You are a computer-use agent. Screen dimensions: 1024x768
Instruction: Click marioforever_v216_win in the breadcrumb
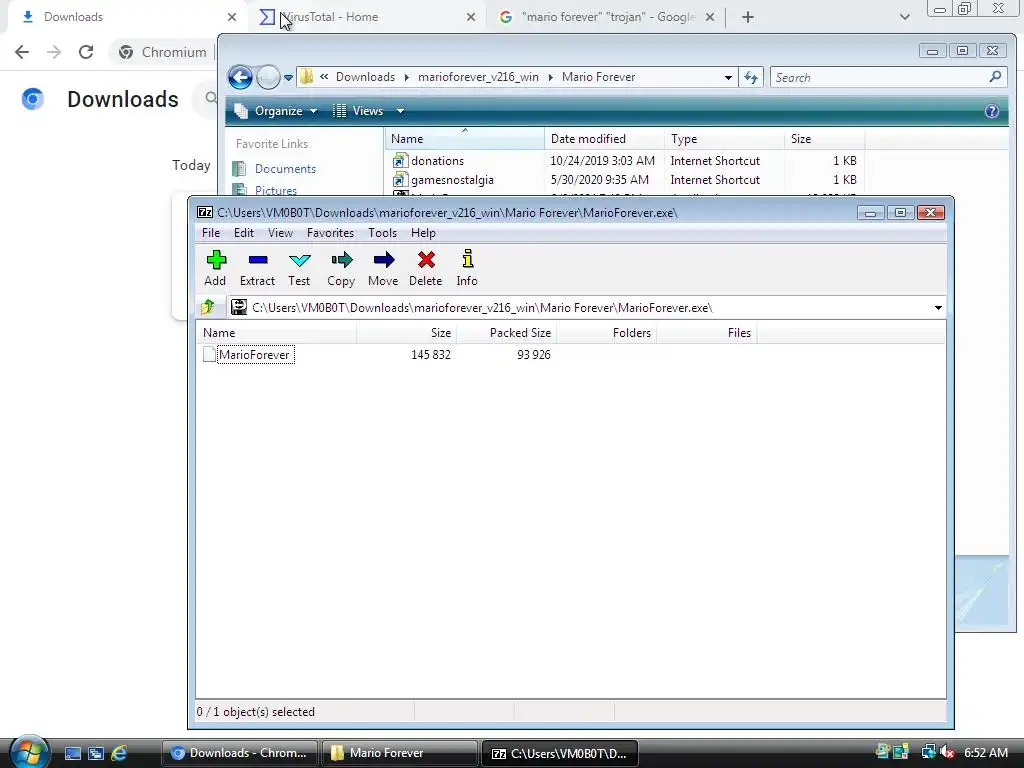[478, 77]
